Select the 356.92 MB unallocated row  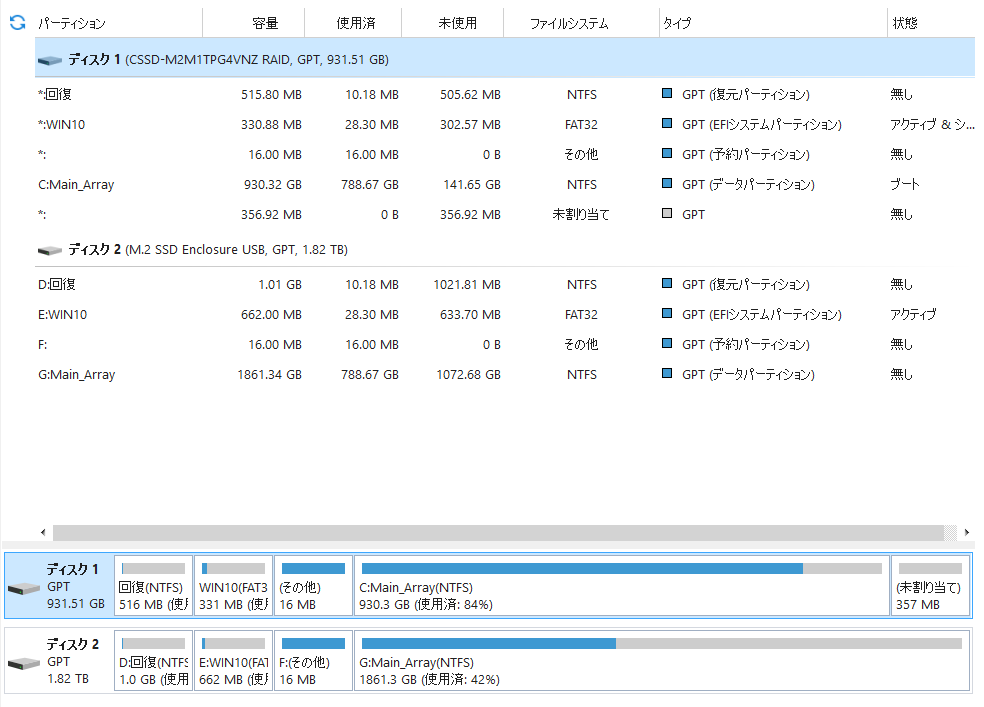pos(505,215)
